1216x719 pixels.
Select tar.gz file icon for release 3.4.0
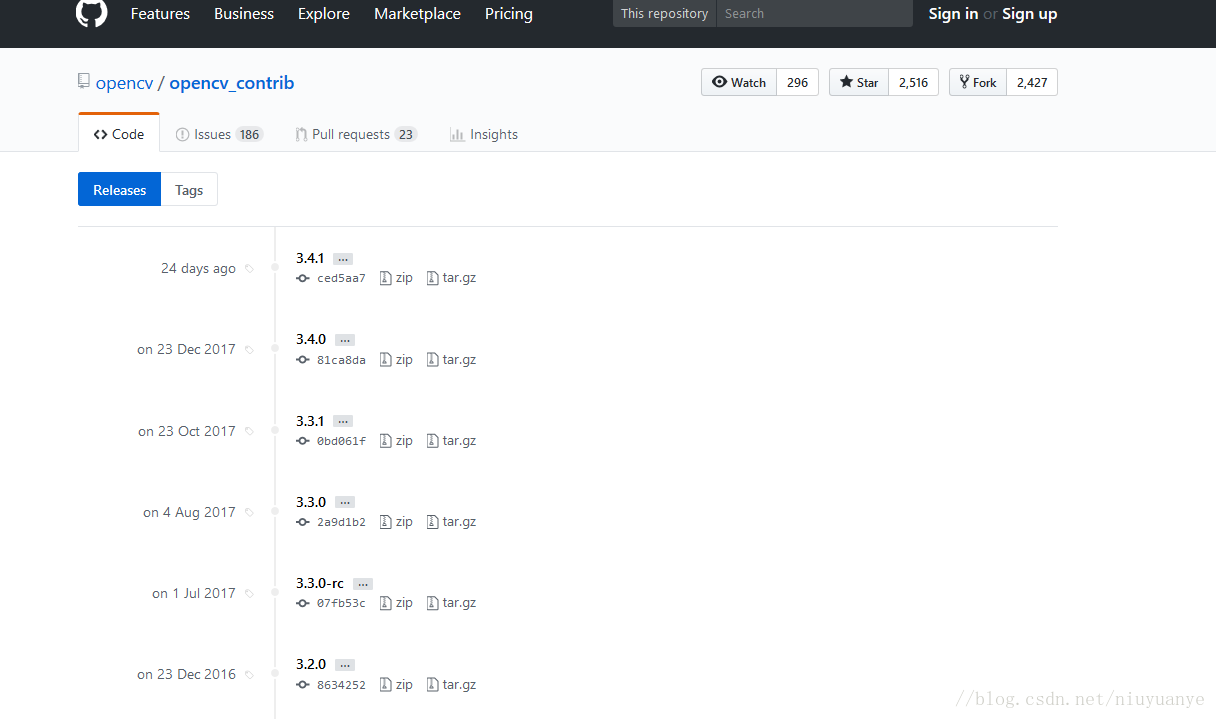pos(433,360)
